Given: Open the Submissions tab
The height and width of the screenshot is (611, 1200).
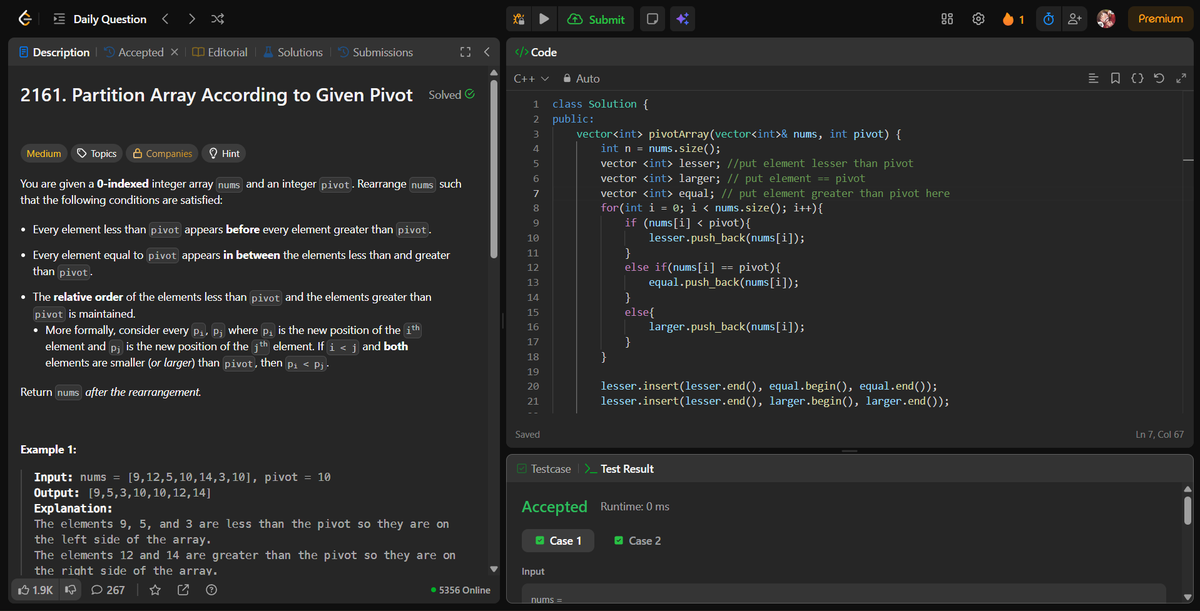Looking at the screenshot, I should pos(375,52).
